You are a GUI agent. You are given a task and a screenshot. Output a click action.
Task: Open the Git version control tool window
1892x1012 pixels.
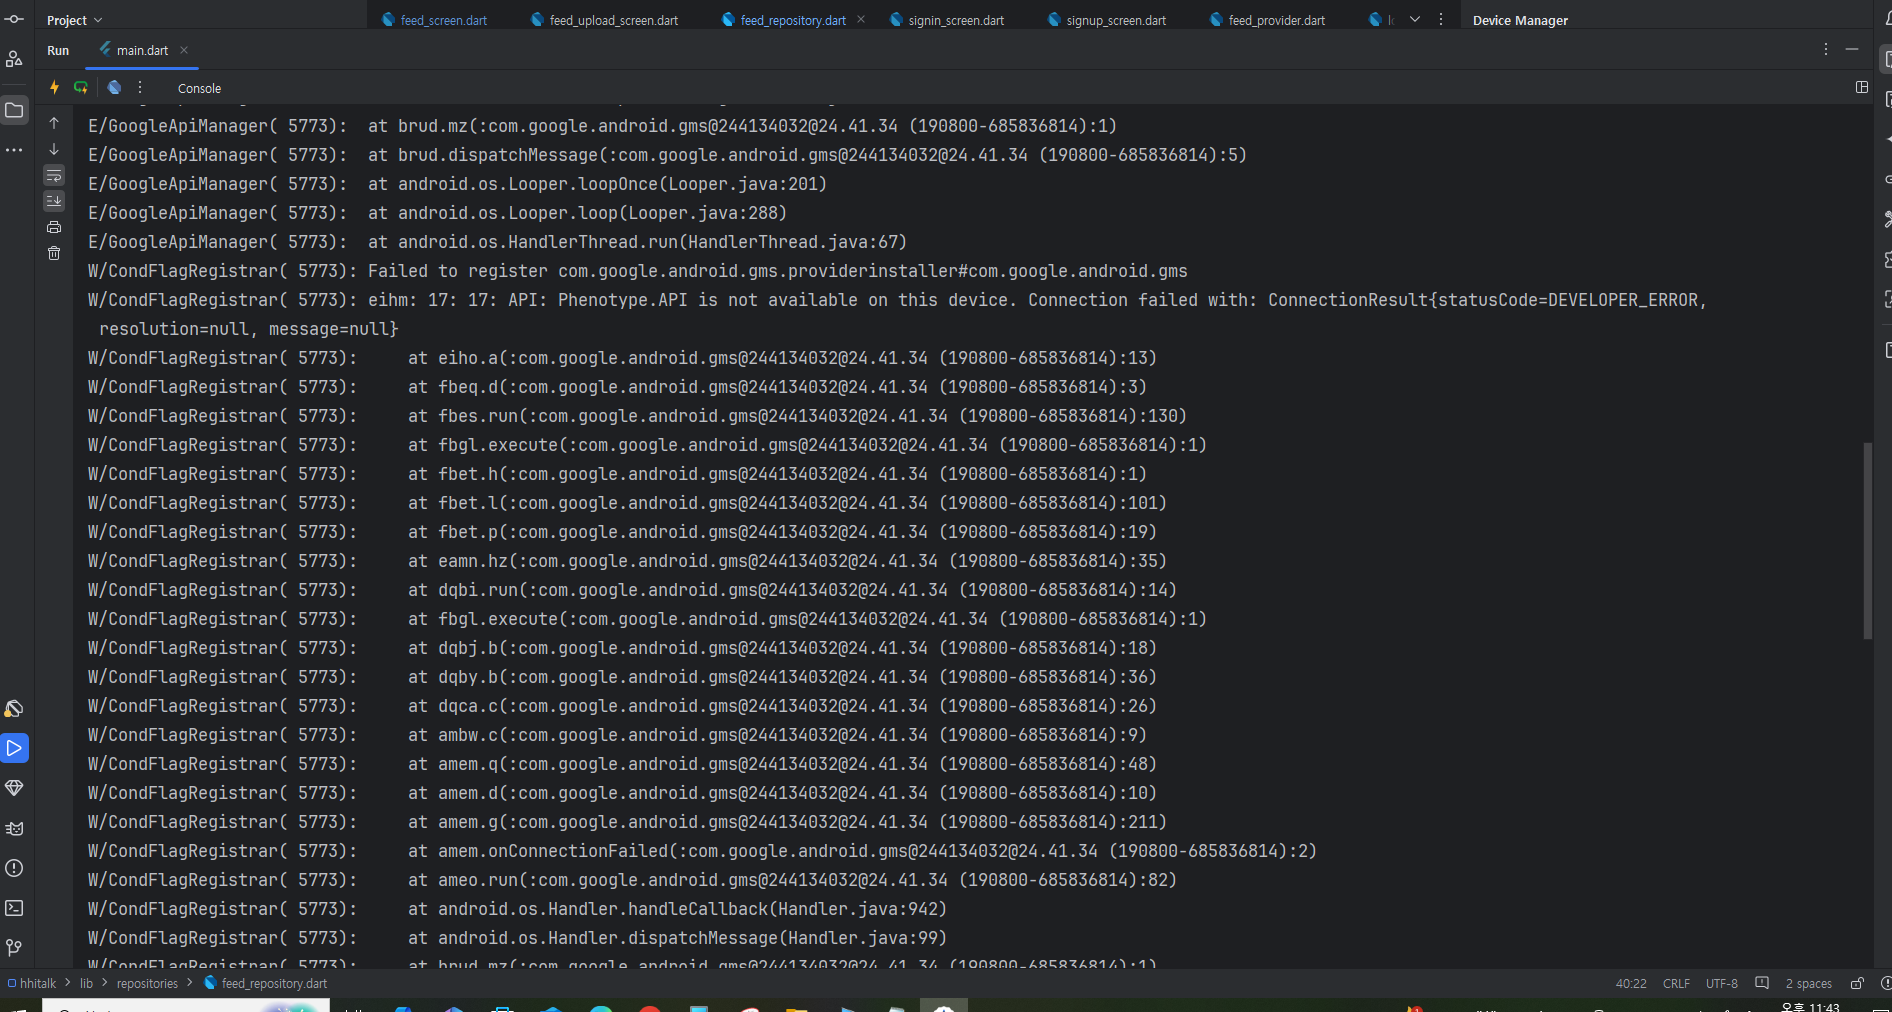coord(14,947)
